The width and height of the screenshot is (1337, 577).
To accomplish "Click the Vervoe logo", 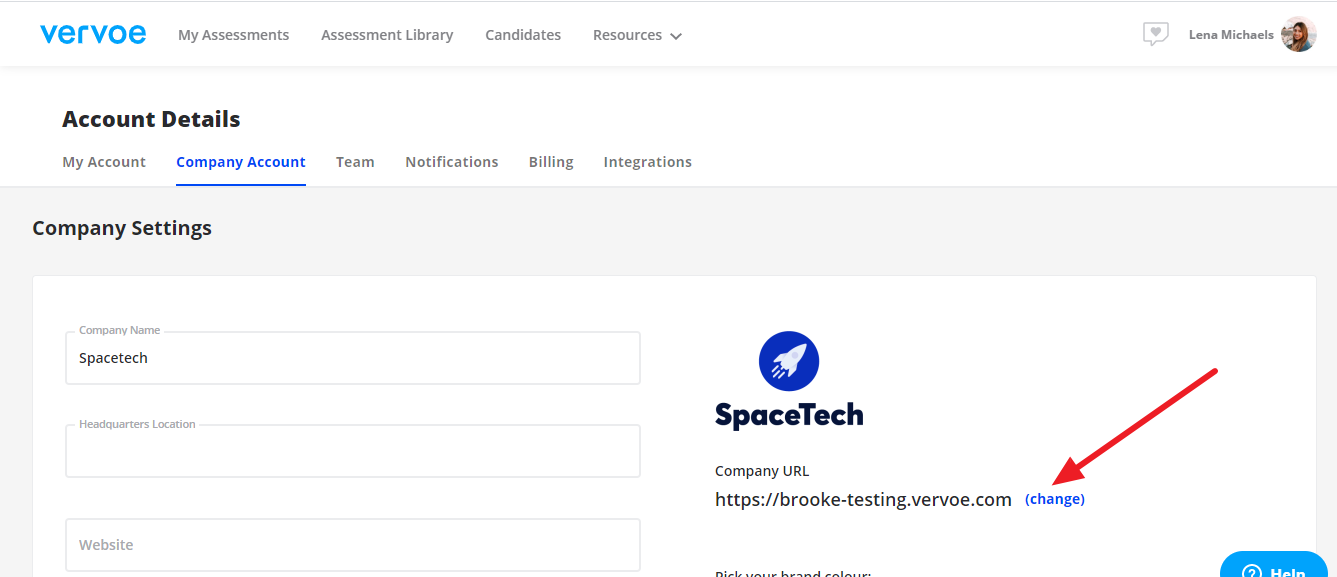I will pos(93,35).
